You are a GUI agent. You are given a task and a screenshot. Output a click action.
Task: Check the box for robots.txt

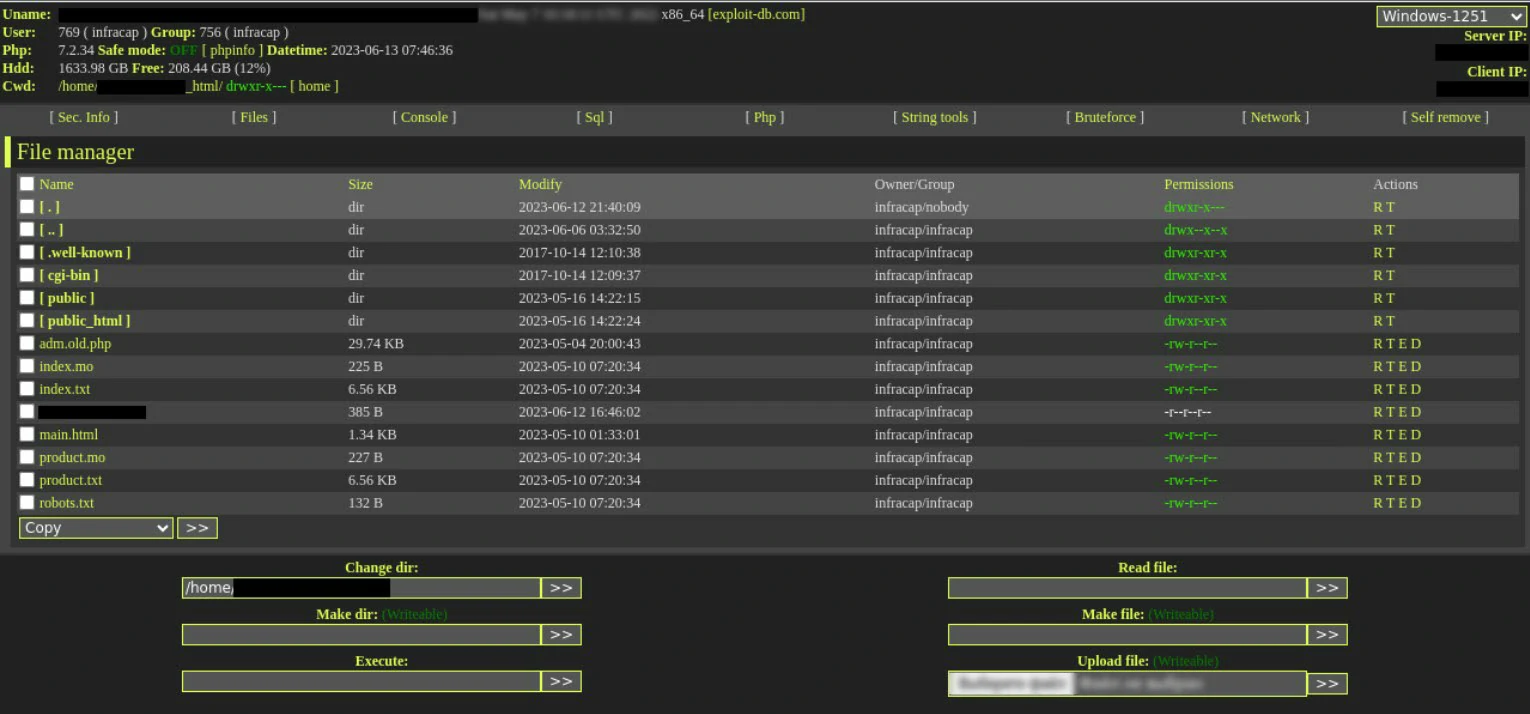[x=27, y=503]
